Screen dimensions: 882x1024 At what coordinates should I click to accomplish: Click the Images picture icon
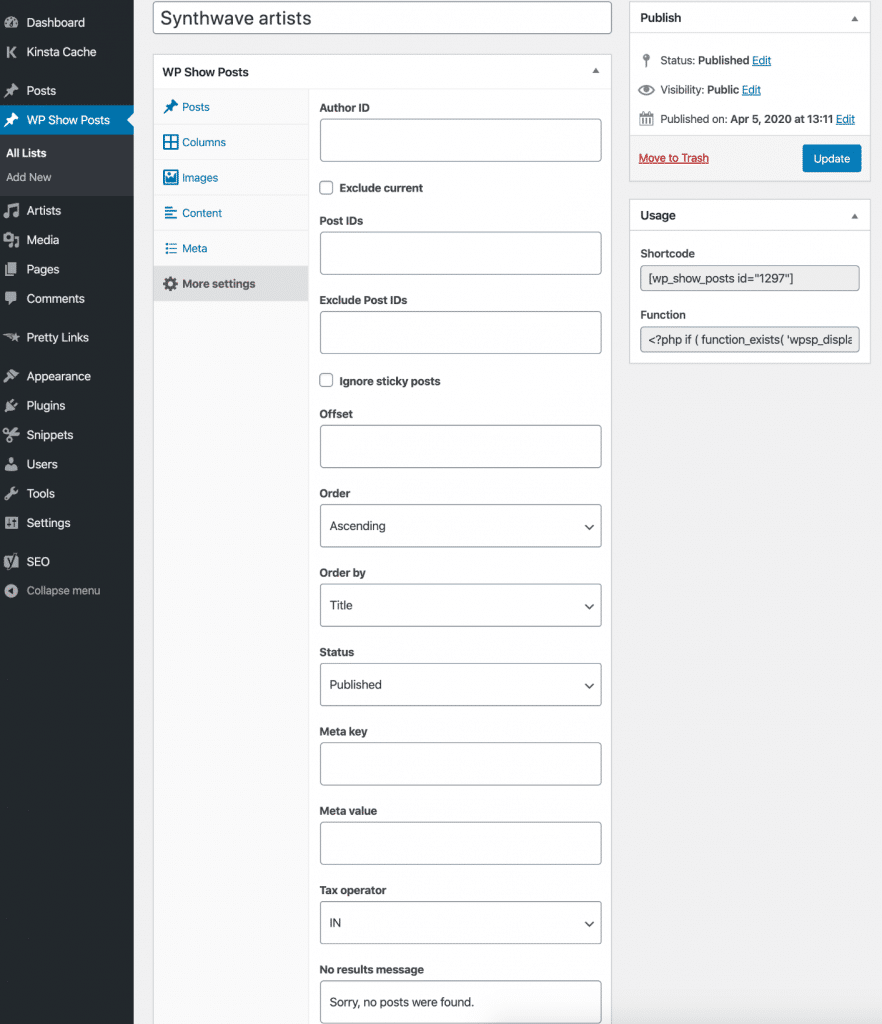pyautogui.click(x=170, y=177)
